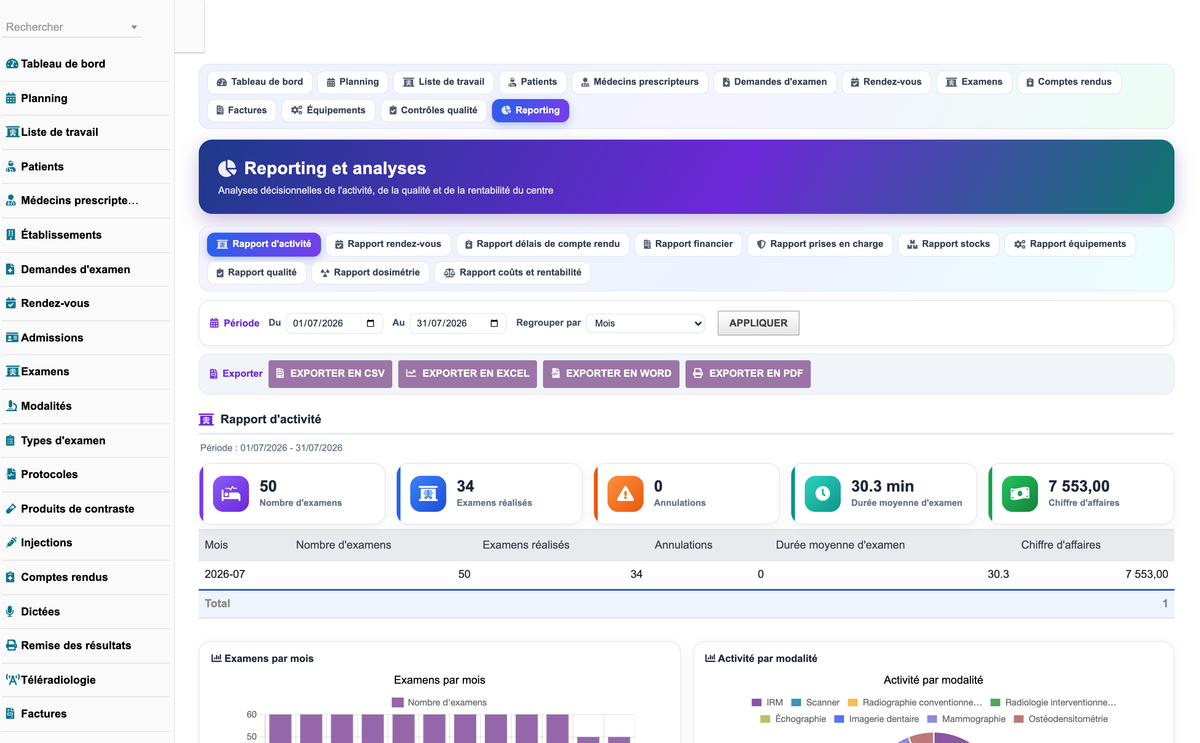Click the Injections syringe icon
Image resolution: width=1200 pixels, height=743 pixels.
(11, 542)
